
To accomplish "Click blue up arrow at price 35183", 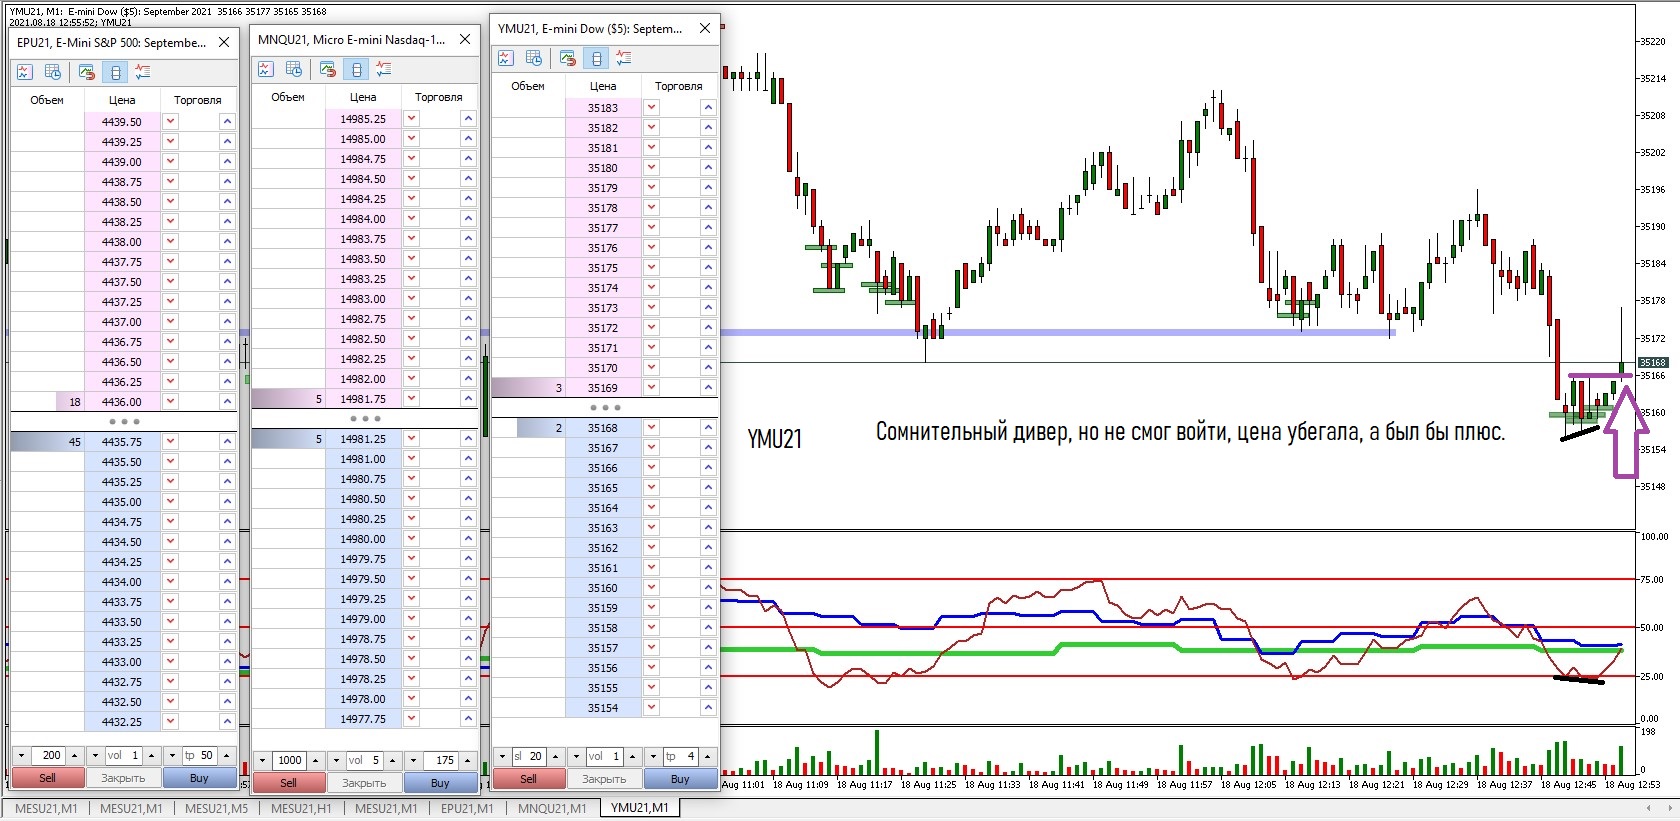I will [708, 107].
